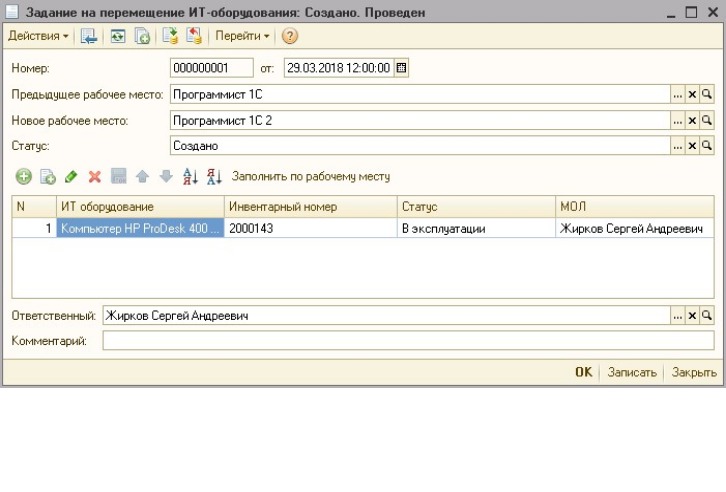
Task: Open help with the question mark icon
Action: pos(290,36)
